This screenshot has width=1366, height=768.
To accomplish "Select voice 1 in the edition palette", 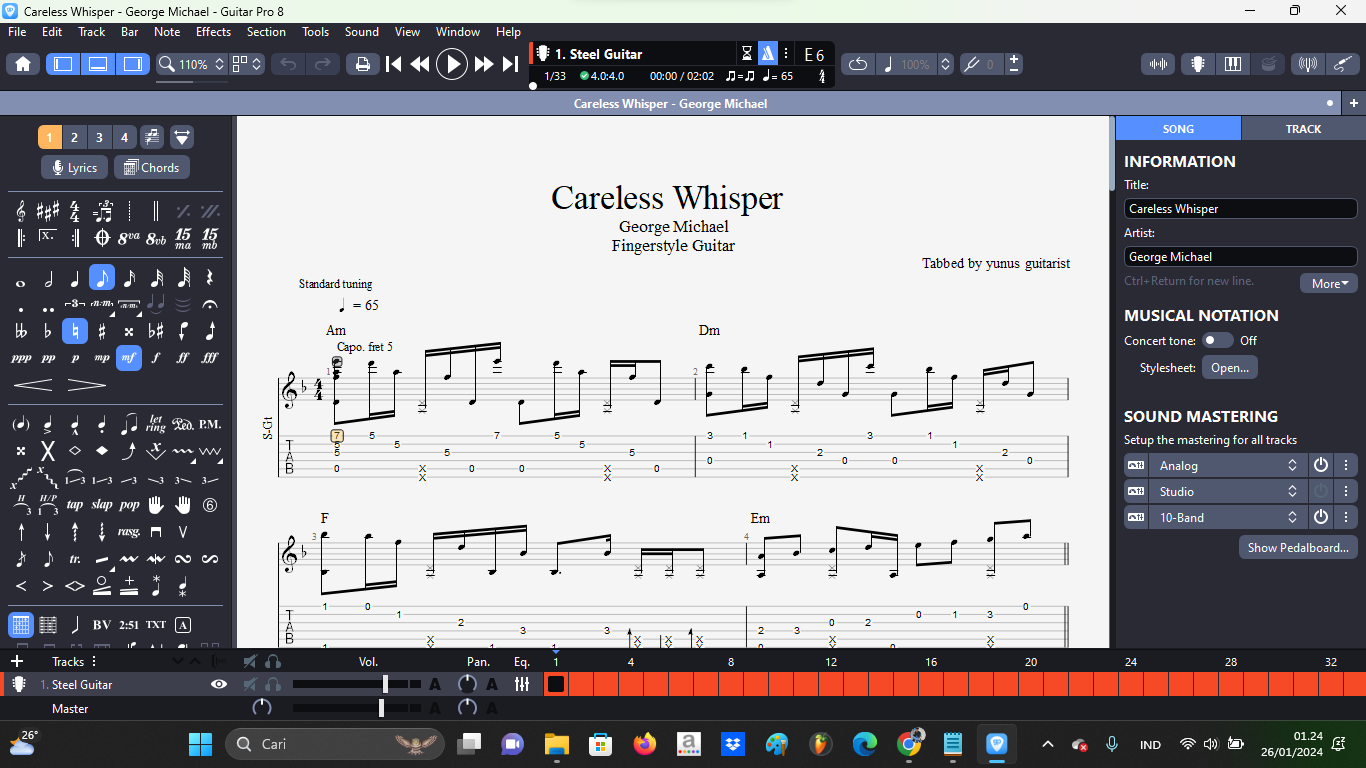I will click(x=49, y=137).
